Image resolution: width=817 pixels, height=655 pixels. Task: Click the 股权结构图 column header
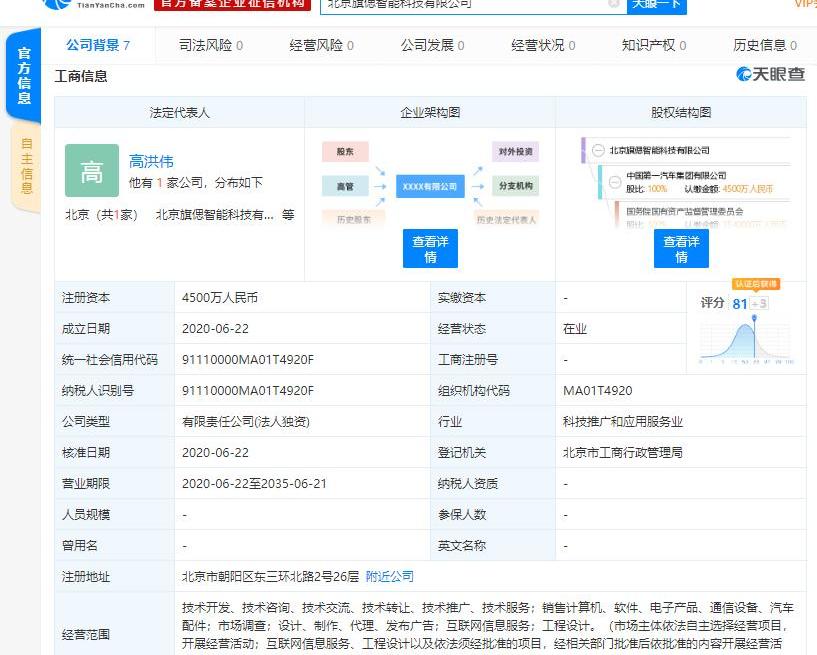tap(681, 112)
